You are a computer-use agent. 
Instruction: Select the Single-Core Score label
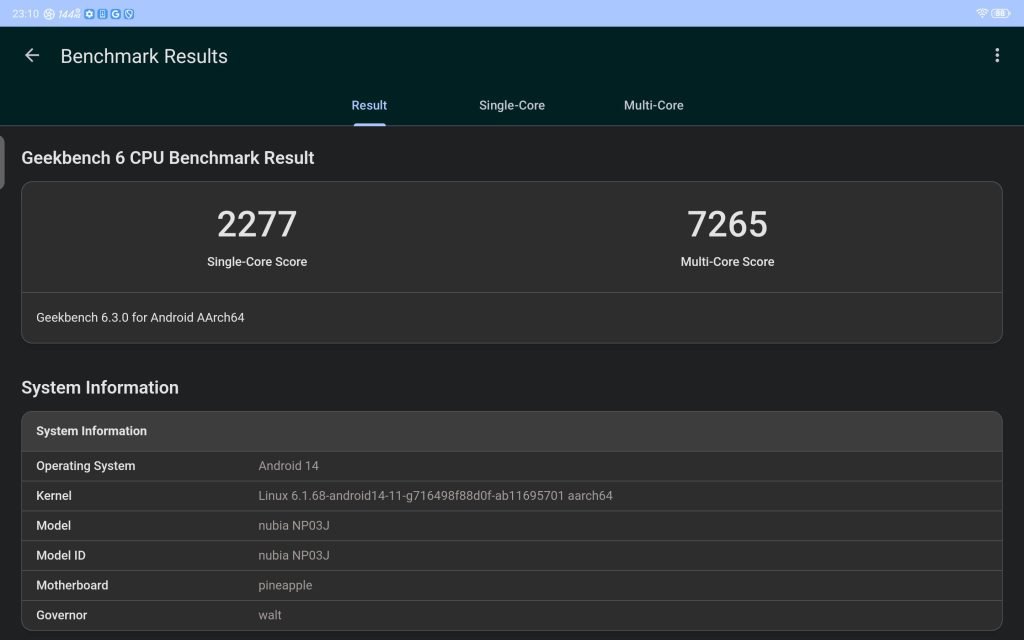pos(257,262)
